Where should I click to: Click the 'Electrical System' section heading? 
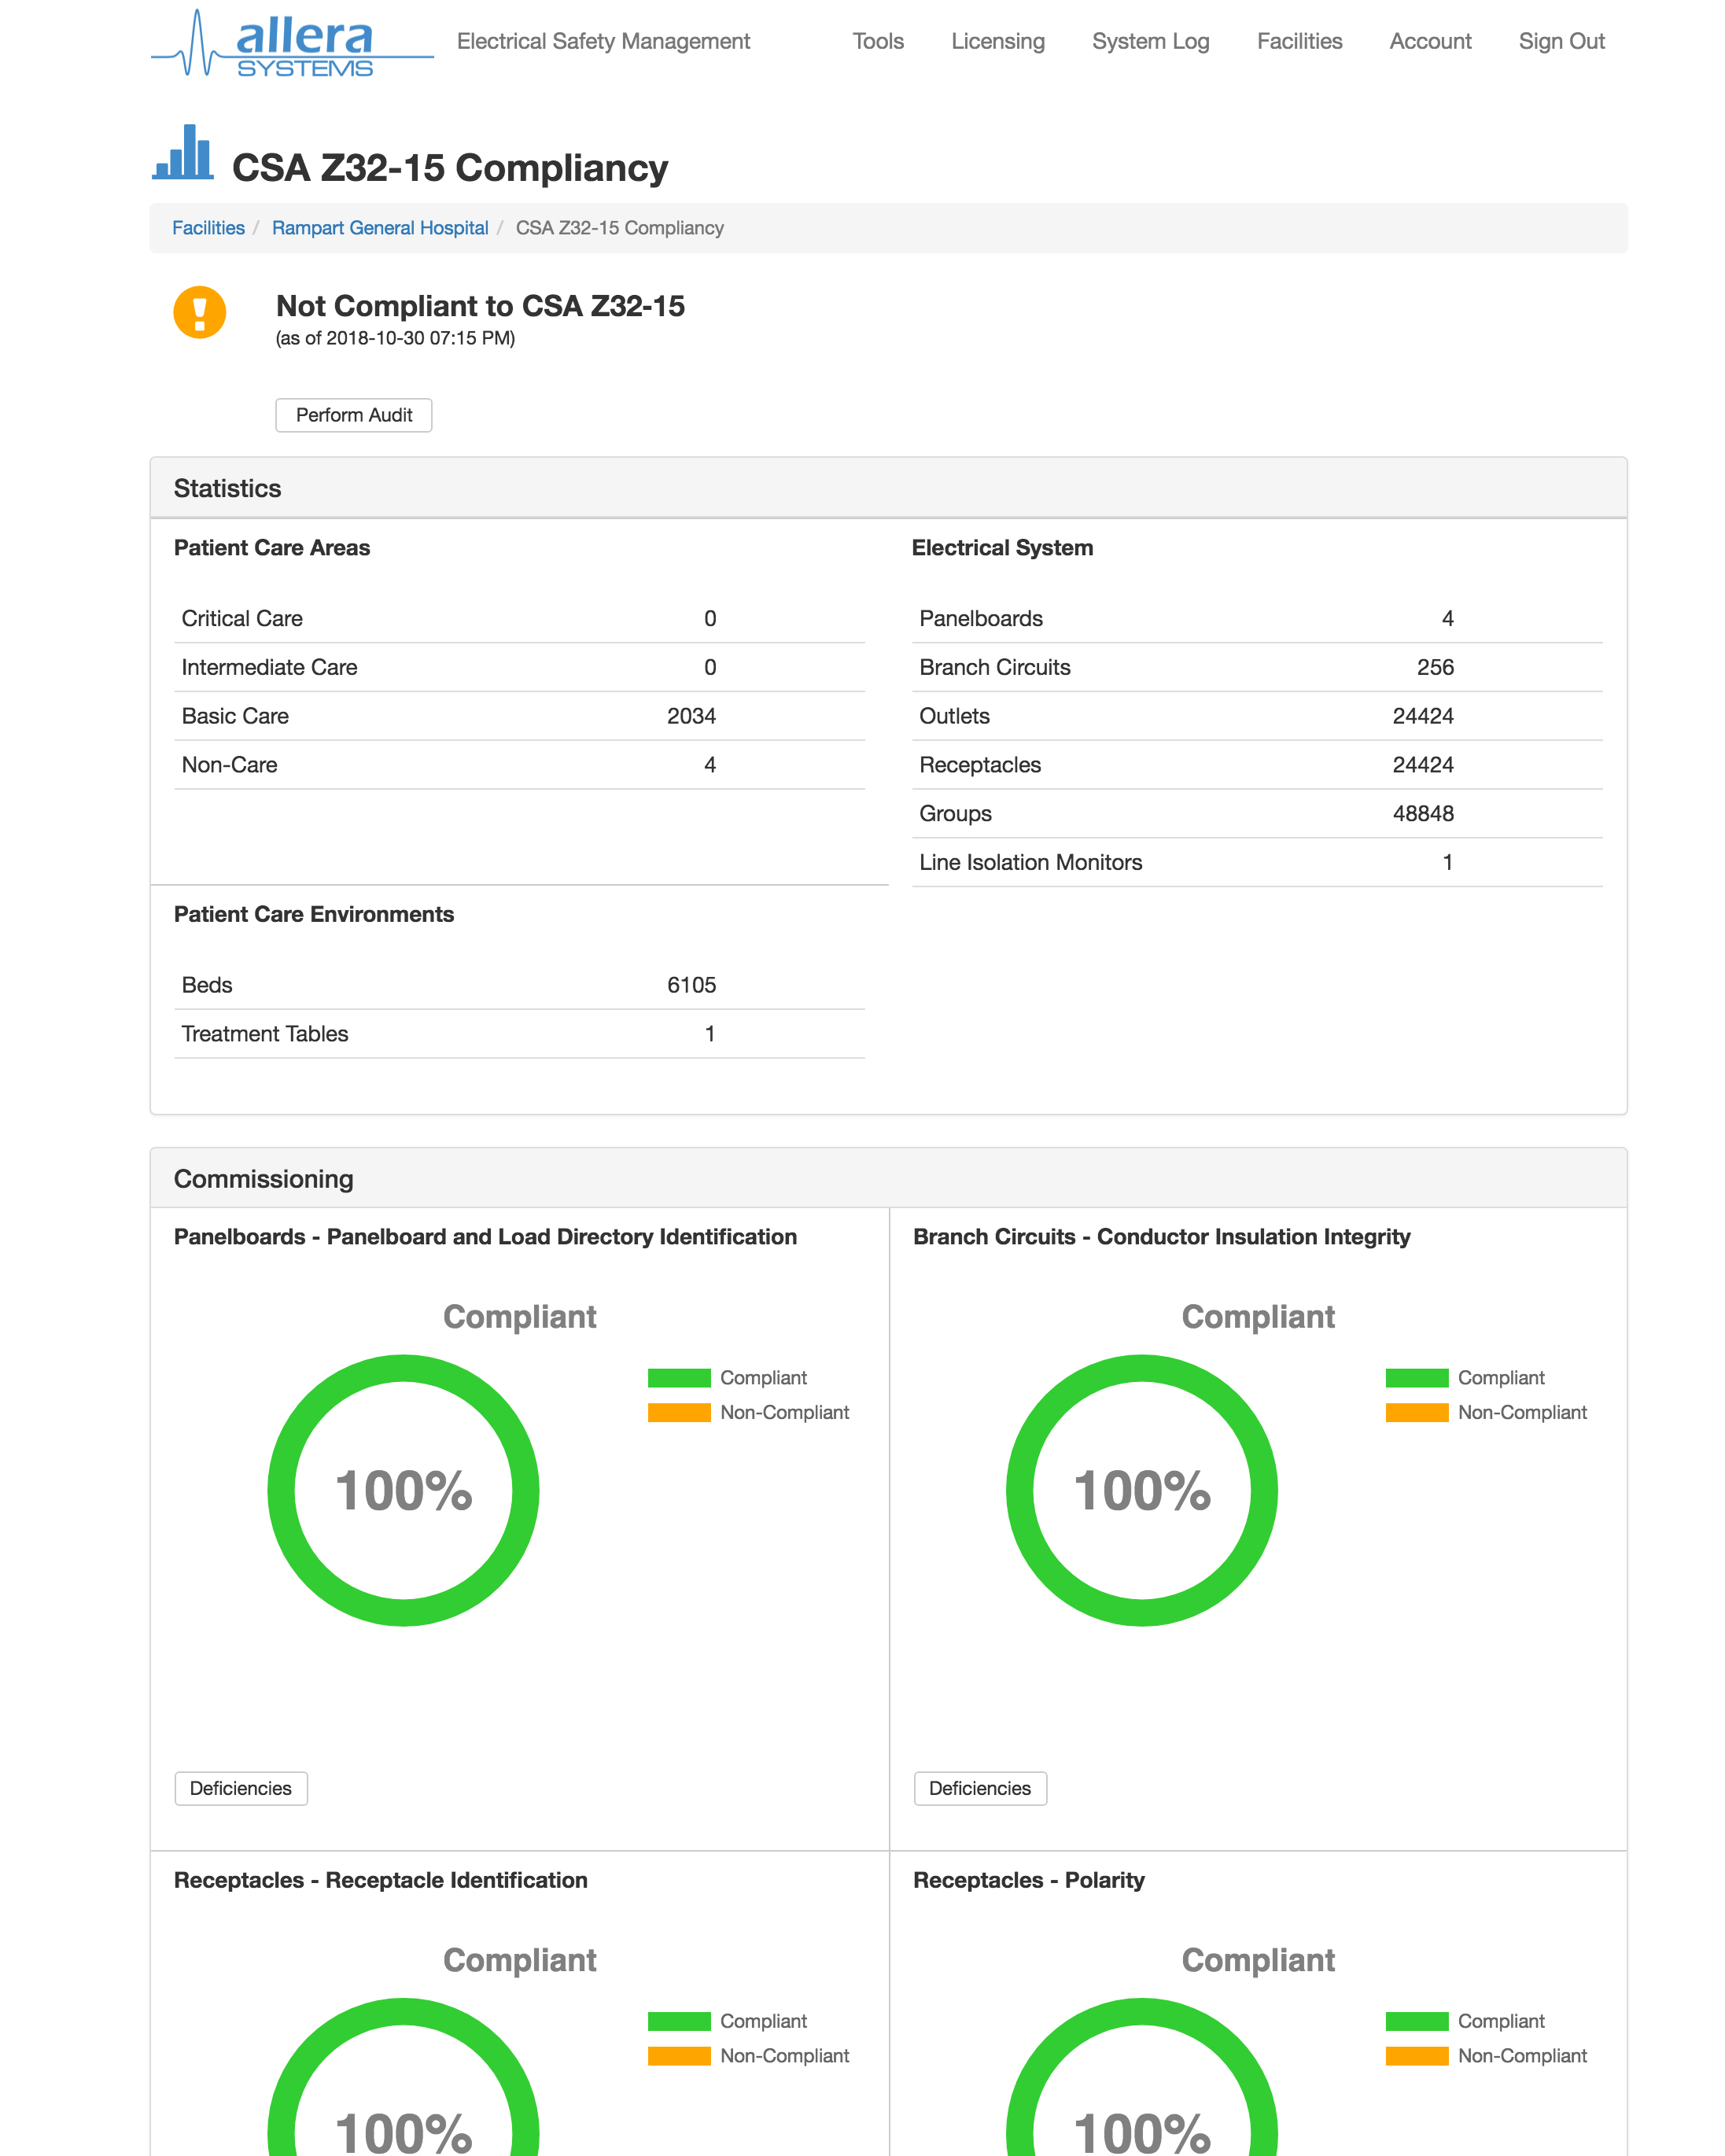(x=1002, y=548)
